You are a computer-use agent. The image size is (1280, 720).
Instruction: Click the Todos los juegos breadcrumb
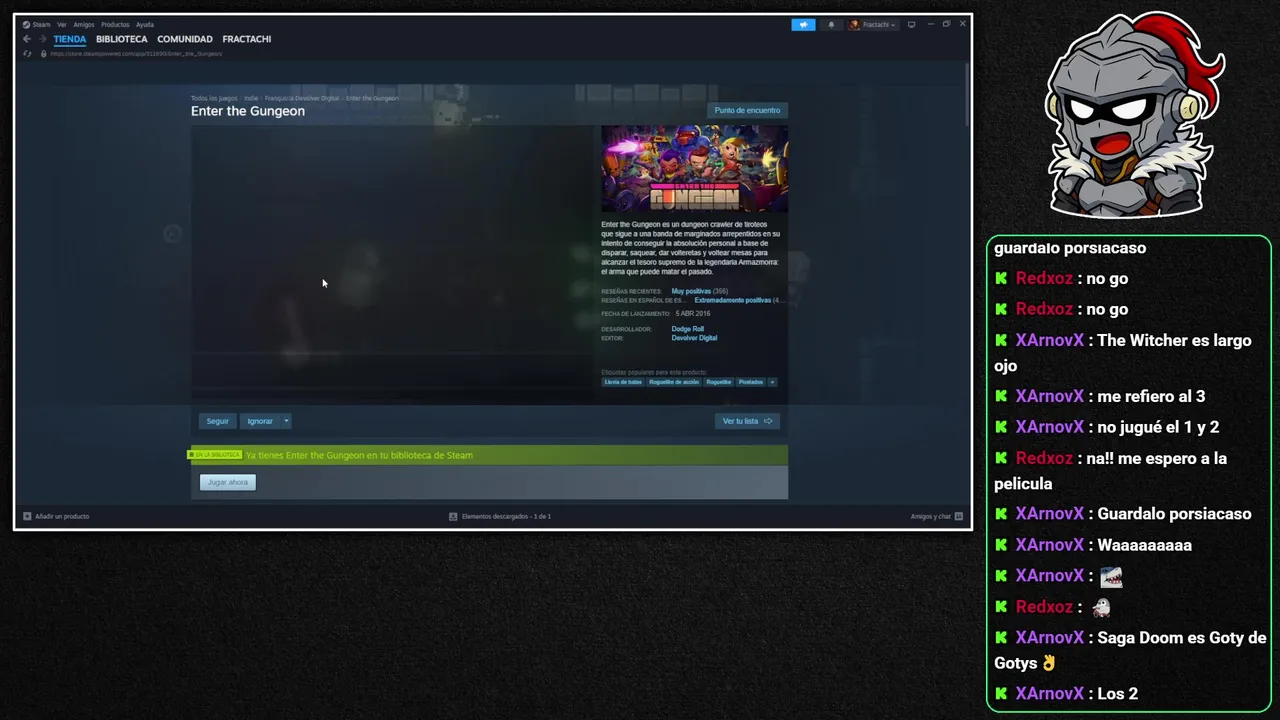coord(214,98)
